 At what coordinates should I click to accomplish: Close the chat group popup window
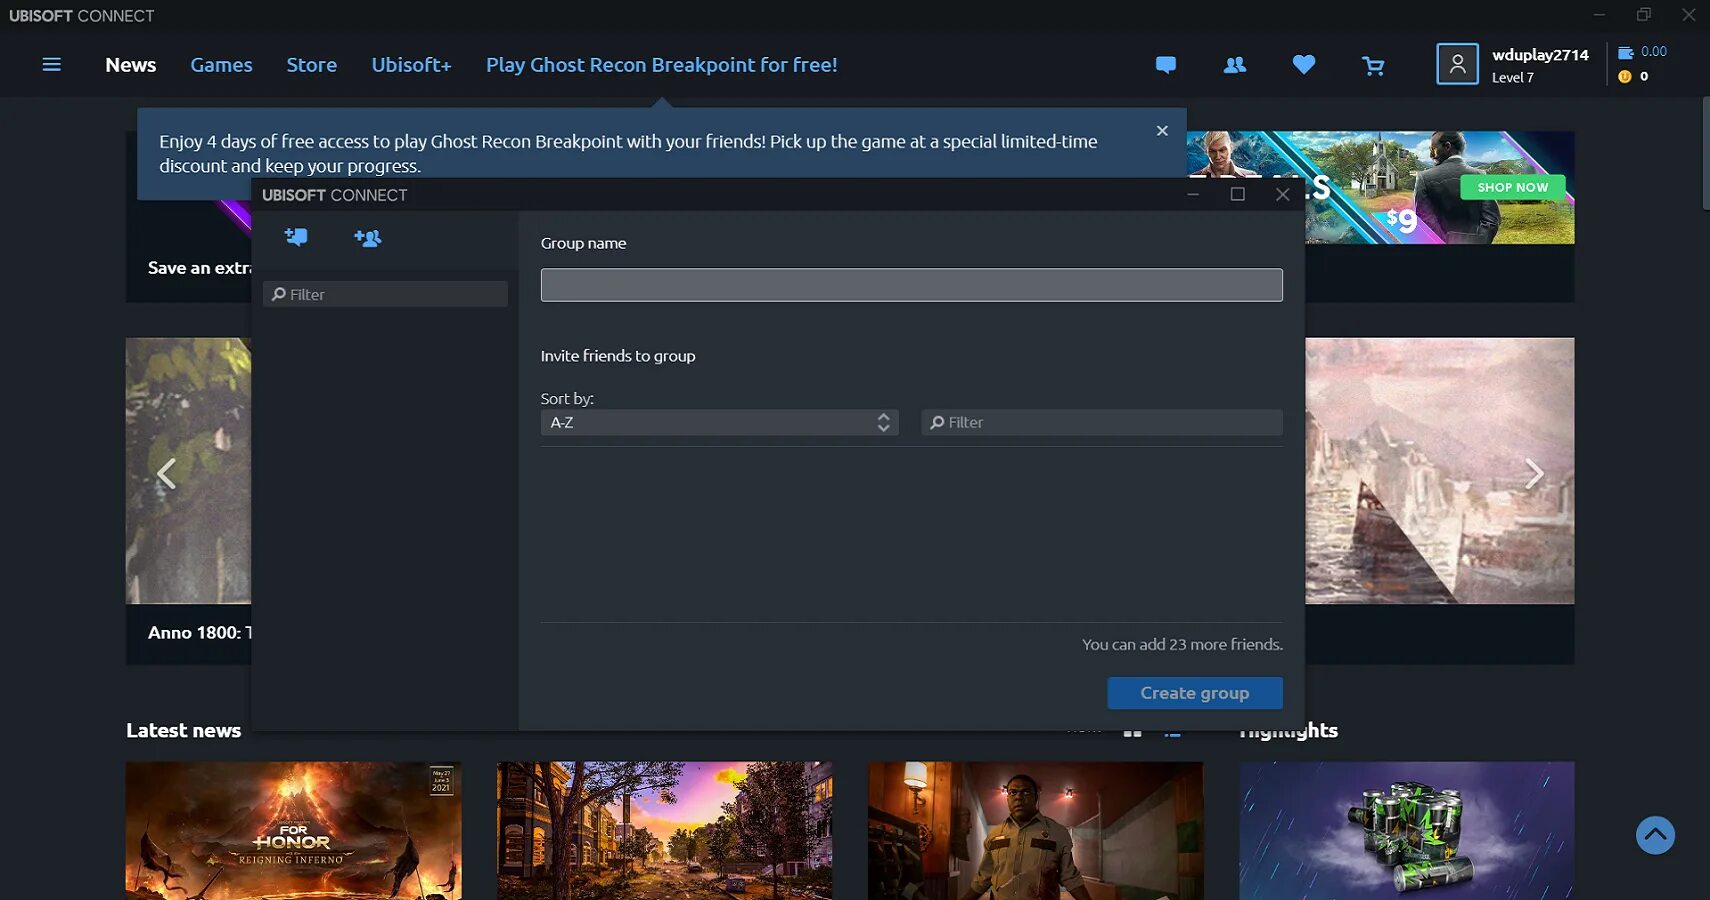click(1283, 195)
